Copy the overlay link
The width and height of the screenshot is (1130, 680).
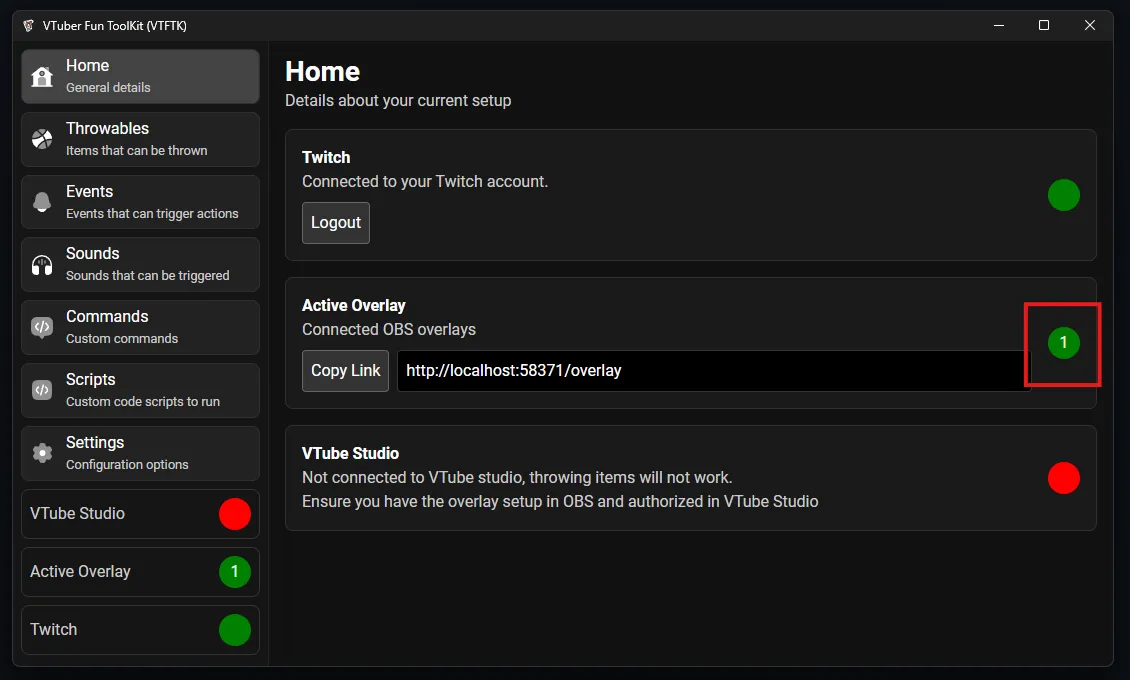(x=345, y=371)
